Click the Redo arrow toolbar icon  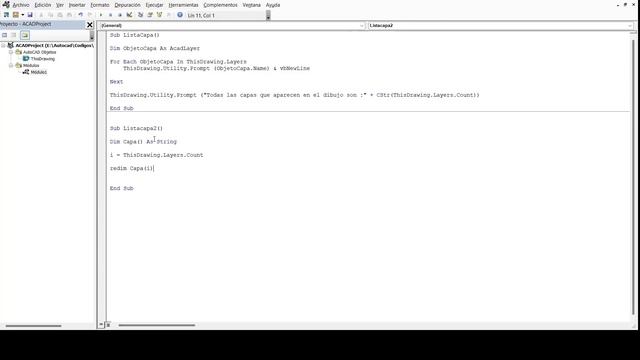coord(90,15)
